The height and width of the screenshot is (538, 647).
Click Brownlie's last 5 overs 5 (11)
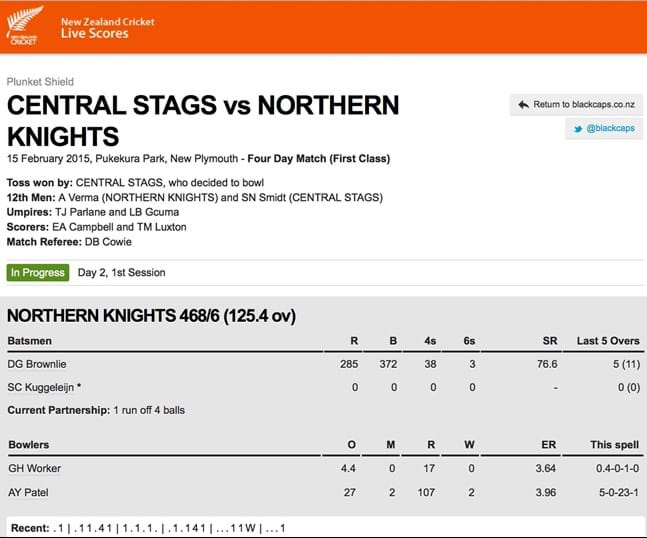pyautogui.click(x=626, y=364)
